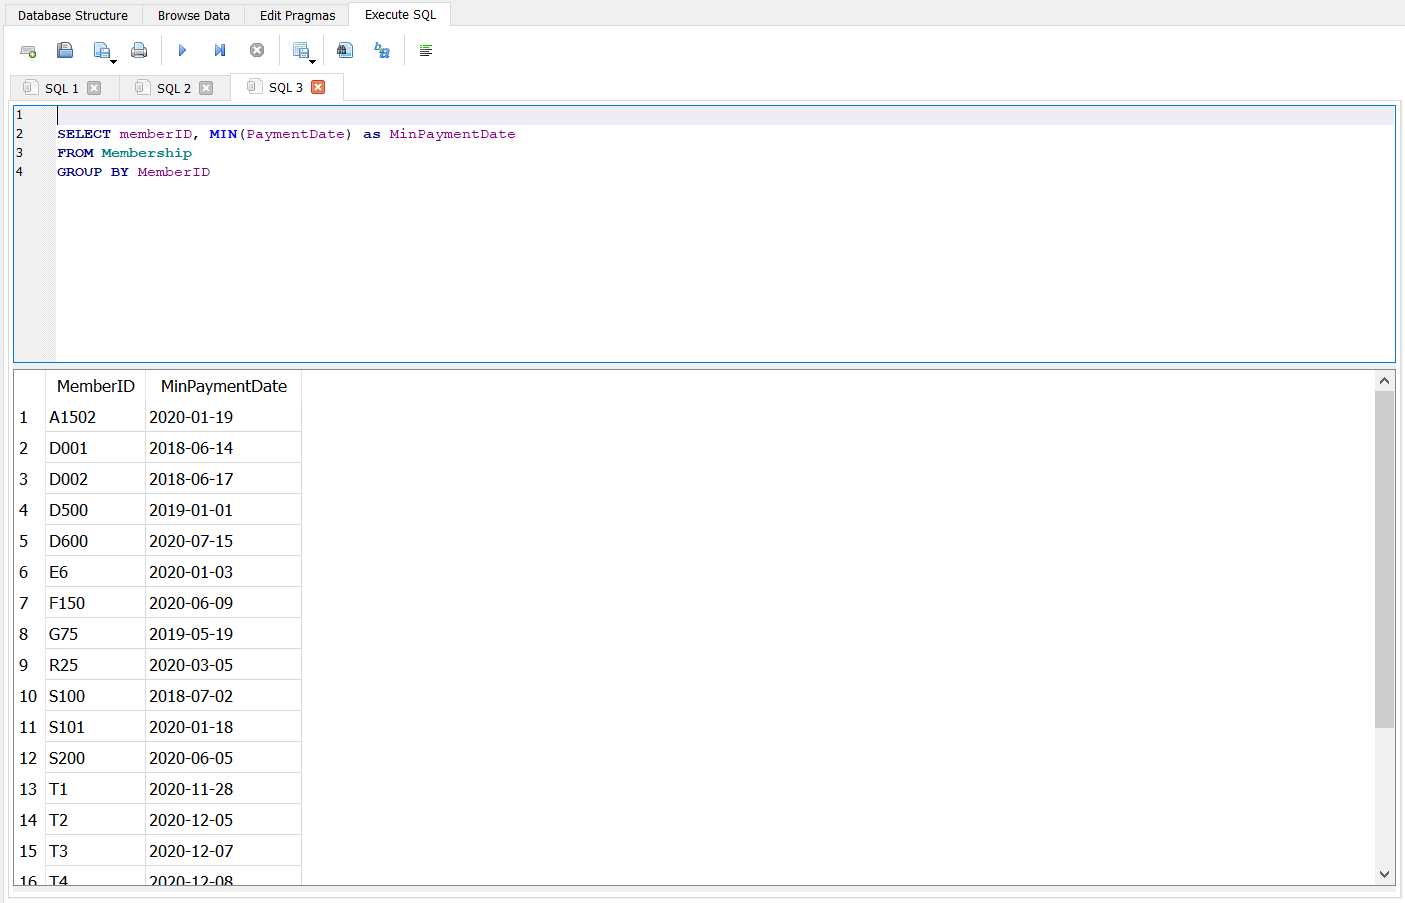Select date cell 2020-01-19
Image resolution: width=1405 pixels, height=903 pixels.
tap(223, 417)
